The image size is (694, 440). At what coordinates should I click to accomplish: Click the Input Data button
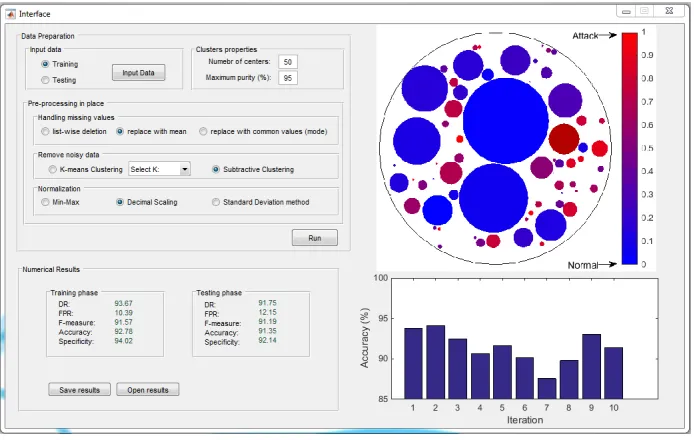pos(139,73)
